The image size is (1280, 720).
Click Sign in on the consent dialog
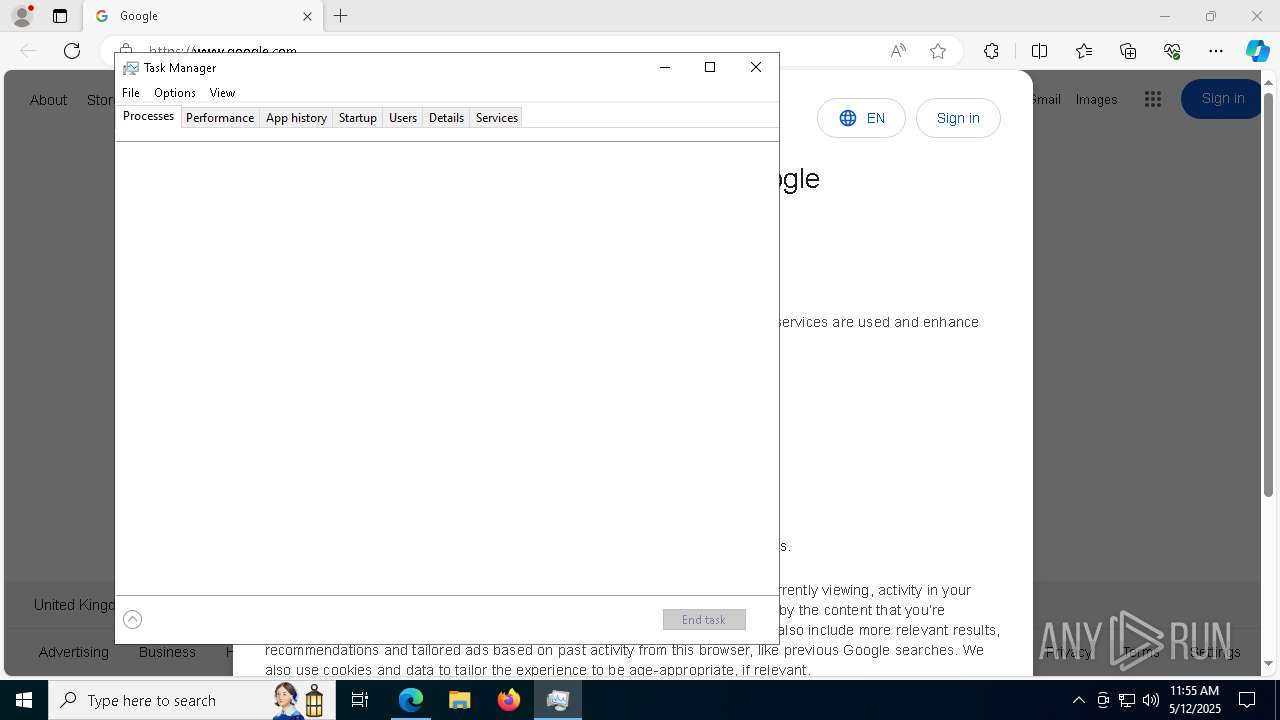[x=958, y=118]
